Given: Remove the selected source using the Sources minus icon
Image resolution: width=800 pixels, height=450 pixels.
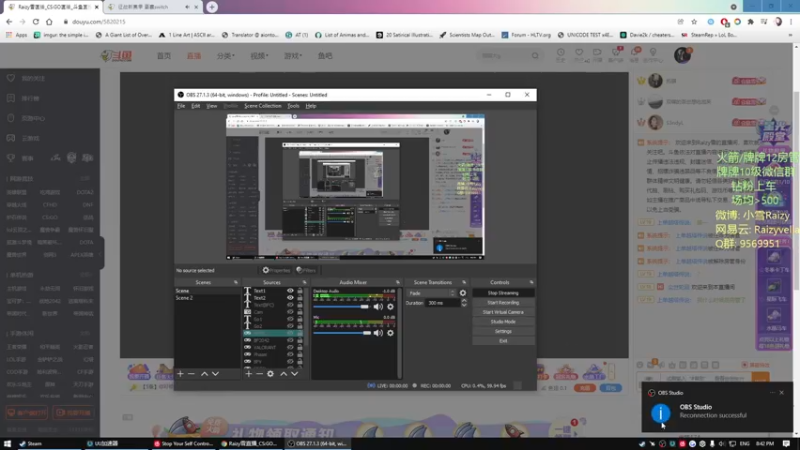Looking at the screenshot, I should [x=259, y=373].
